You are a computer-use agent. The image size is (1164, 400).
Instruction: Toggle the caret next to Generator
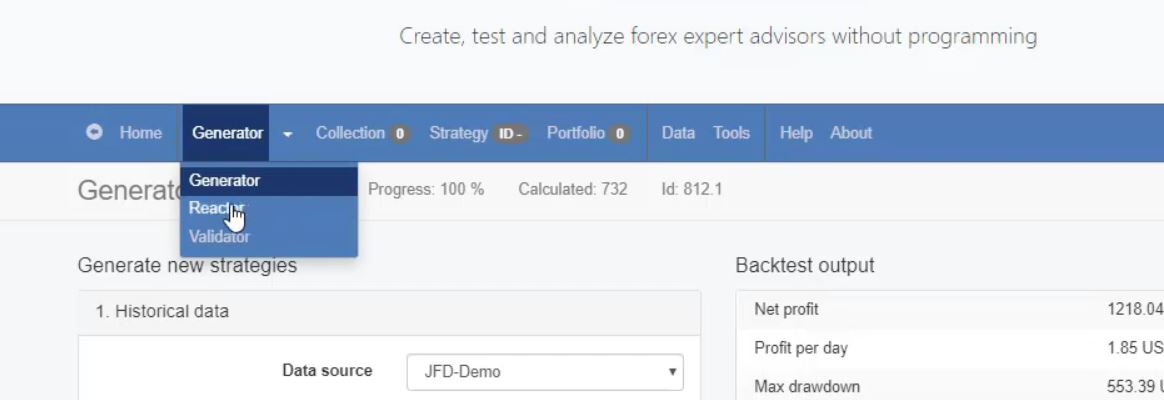[287, 133]
